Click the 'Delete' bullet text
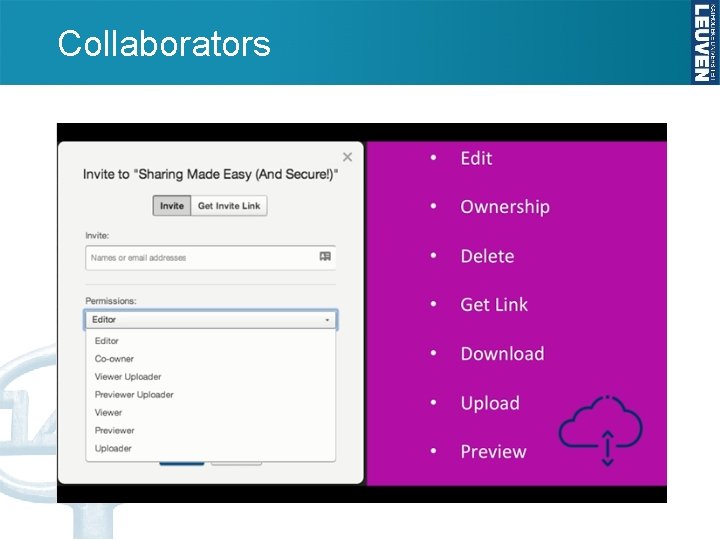This screenshot has width=720, height=540. pos(487,256)
